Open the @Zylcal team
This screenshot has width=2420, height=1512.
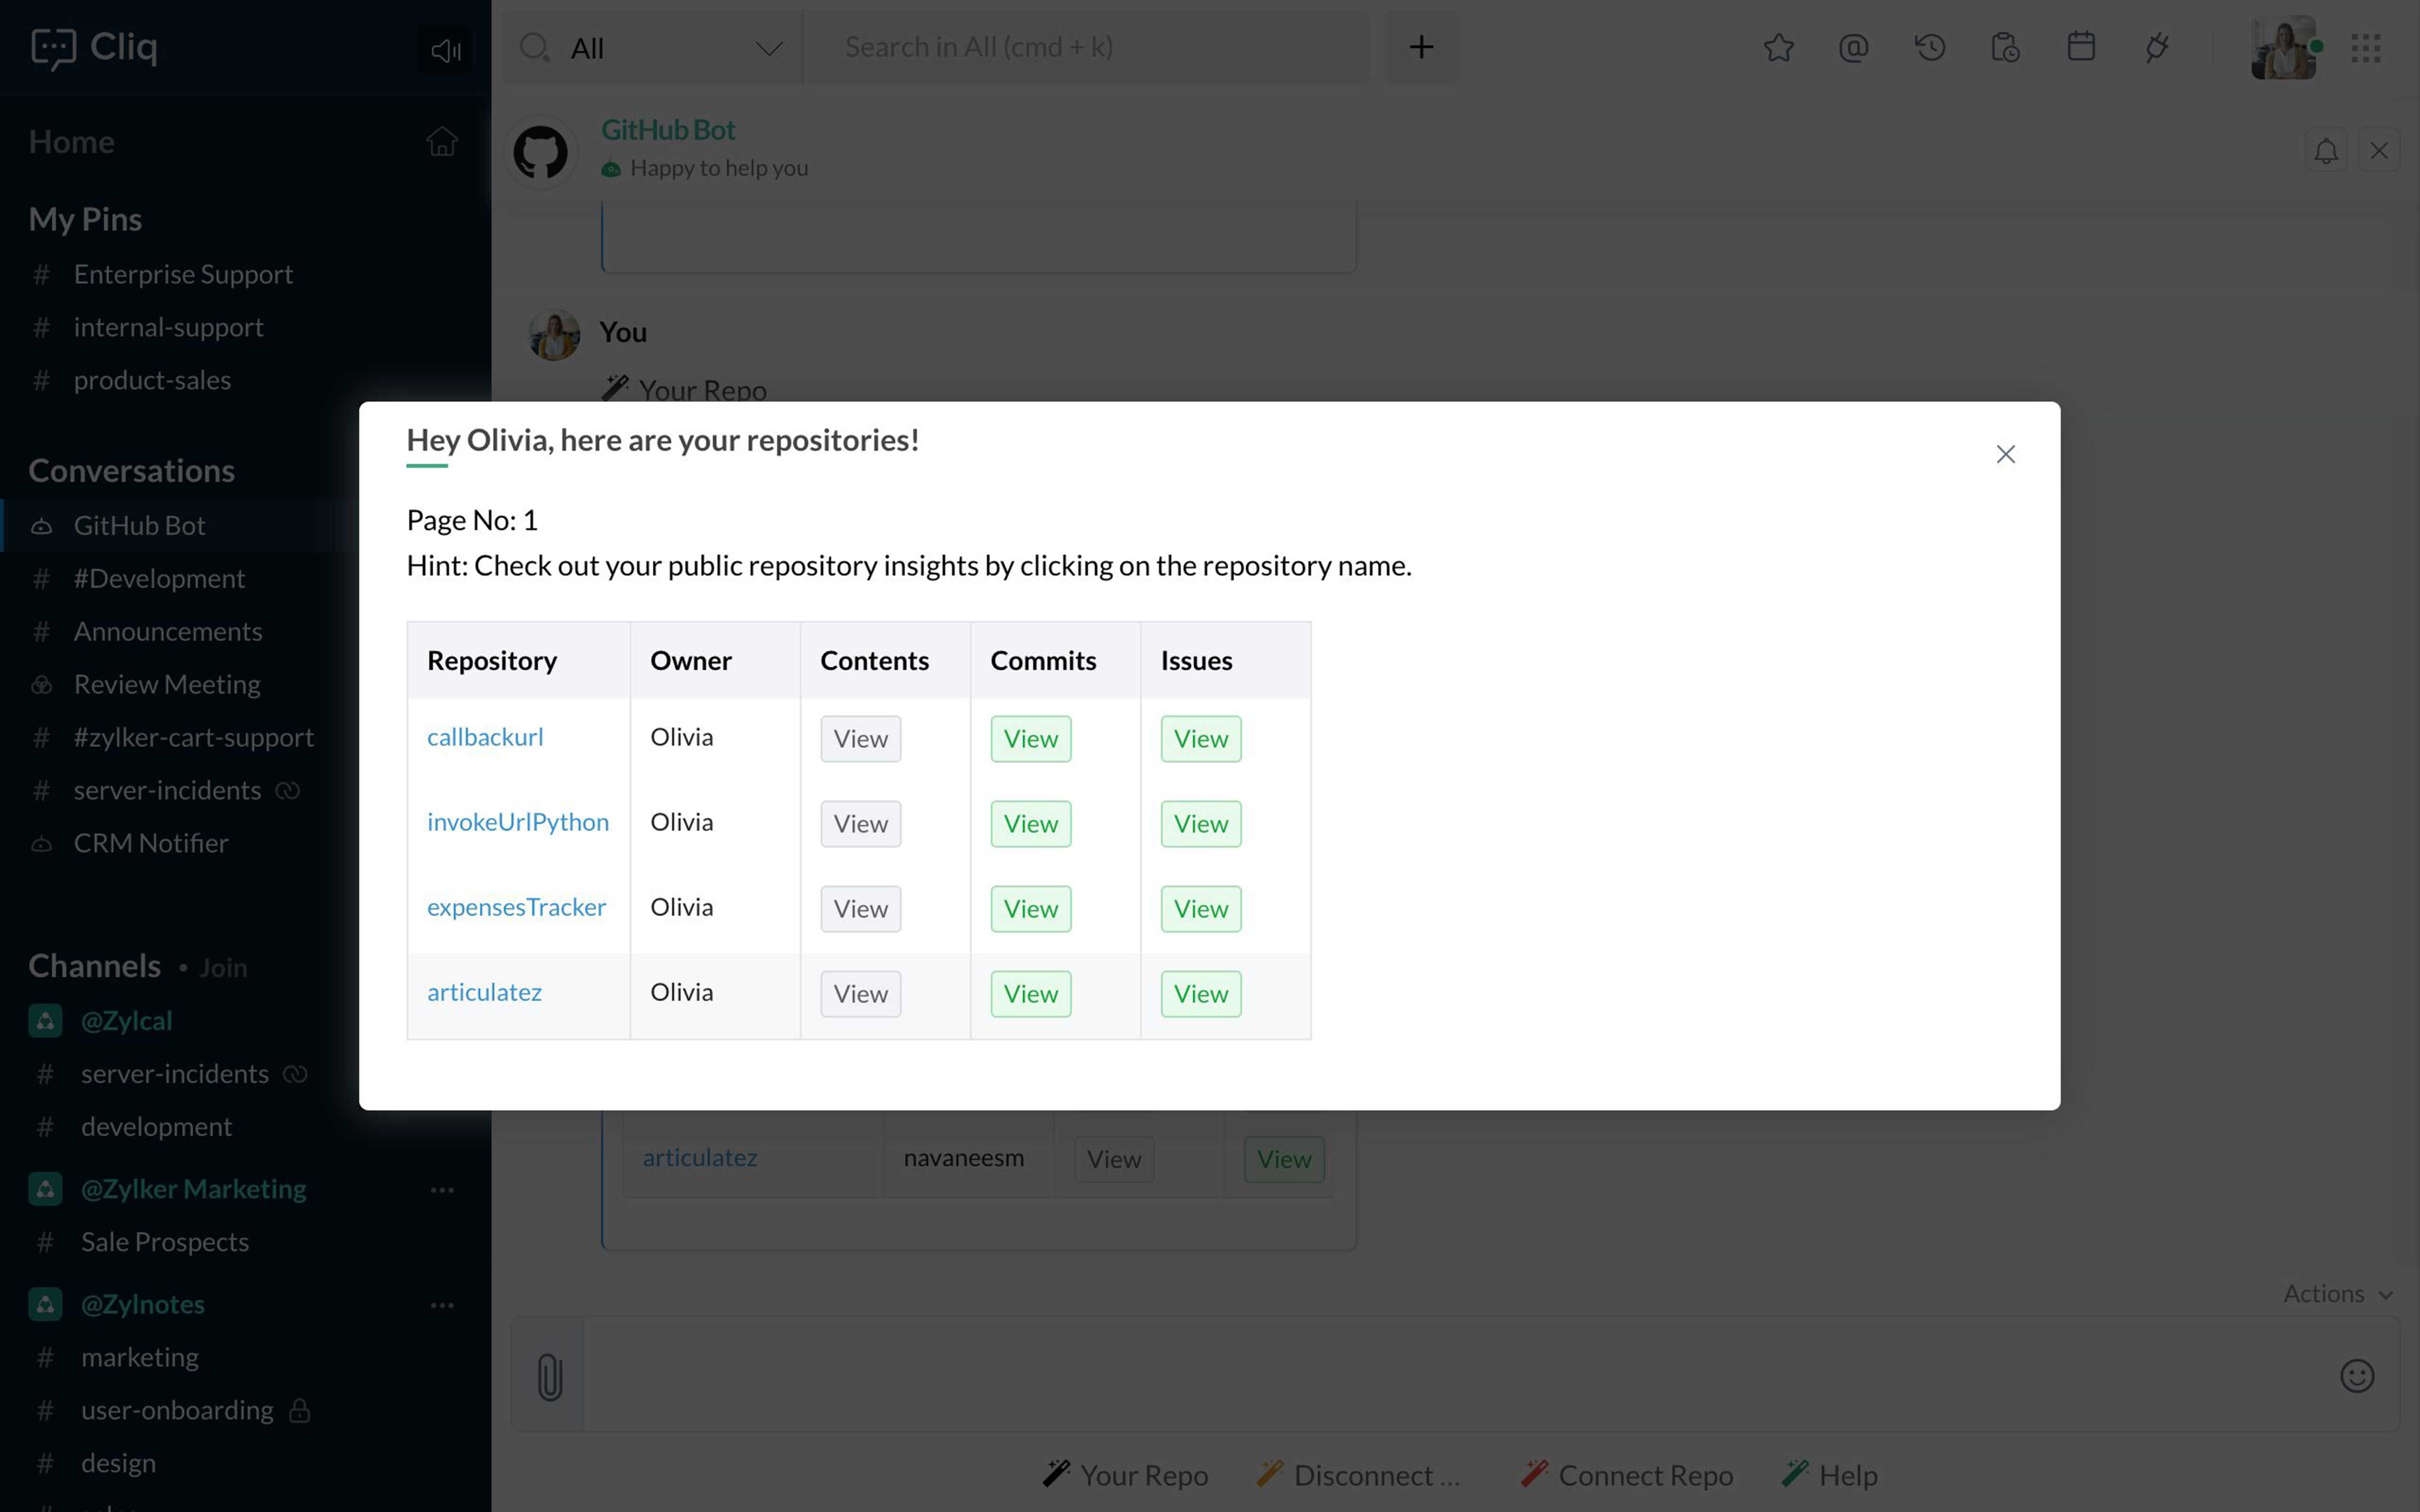tap(126, 1020)
